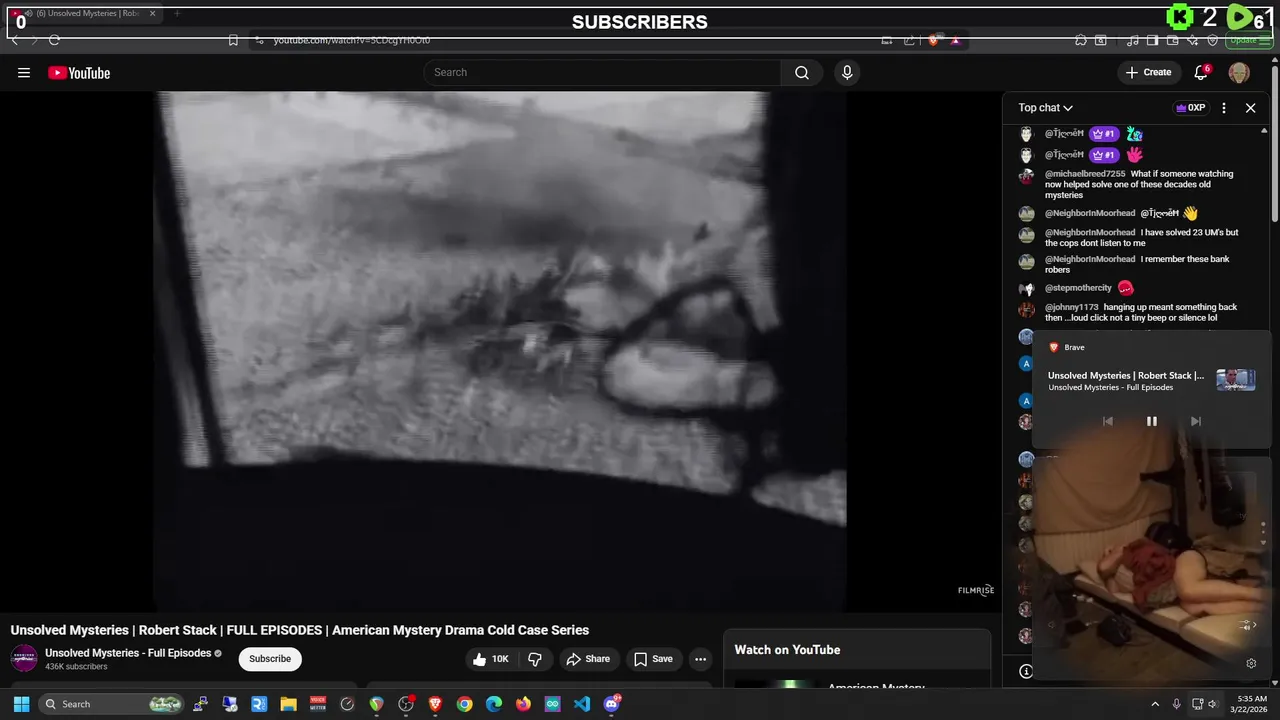The height and width of the screenshot is (720, 1280).
Task: Go to previous track in media popup
Action: pyautogui.click(x=1107, y=421)
